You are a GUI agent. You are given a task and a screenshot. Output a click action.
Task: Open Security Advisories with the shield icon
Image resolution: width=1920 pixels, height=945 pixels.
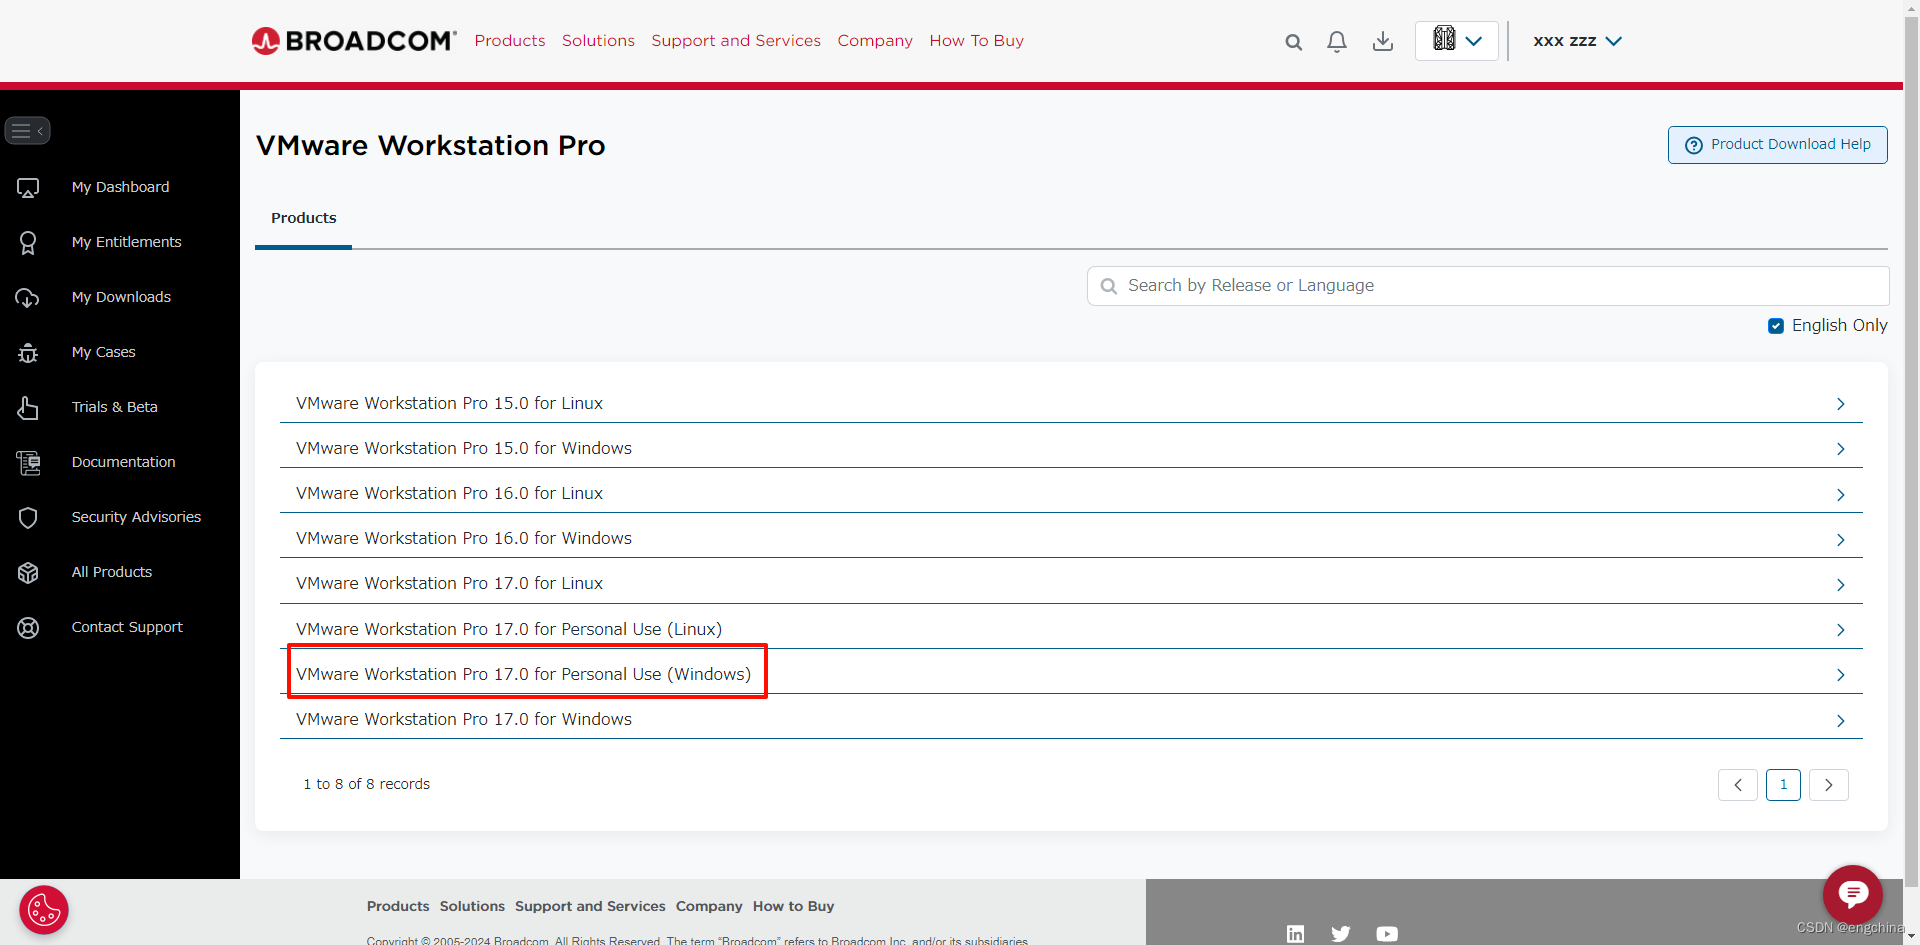pos(136,517)
